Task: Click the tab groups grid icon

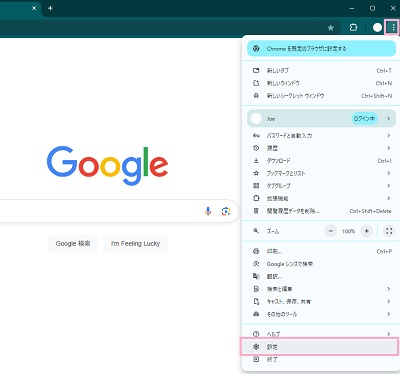Action: tap(256, 186)
